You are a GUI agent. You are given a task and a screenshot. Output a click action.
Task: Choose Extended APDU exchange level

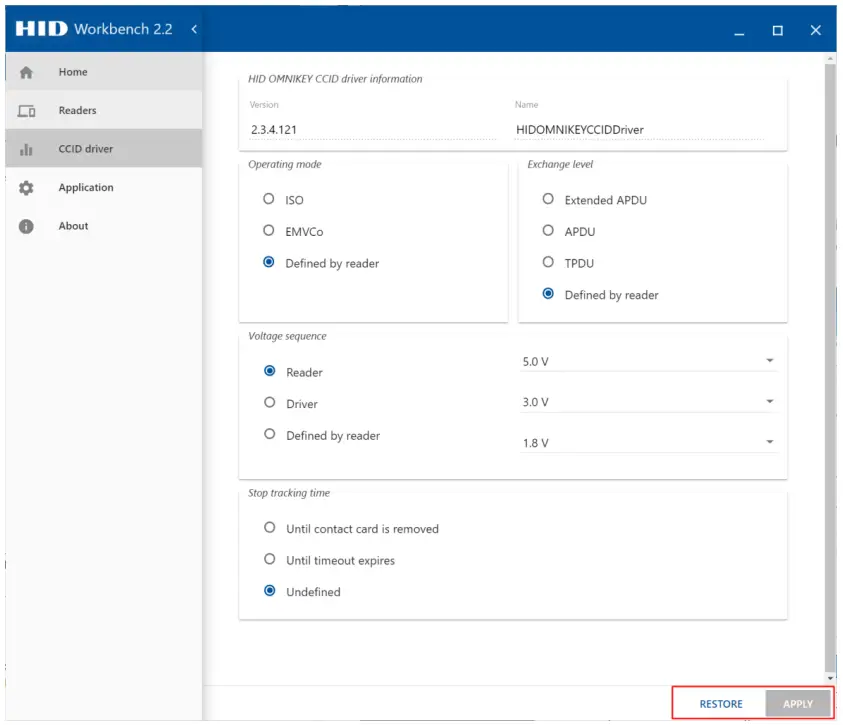(x=548, y=200)
